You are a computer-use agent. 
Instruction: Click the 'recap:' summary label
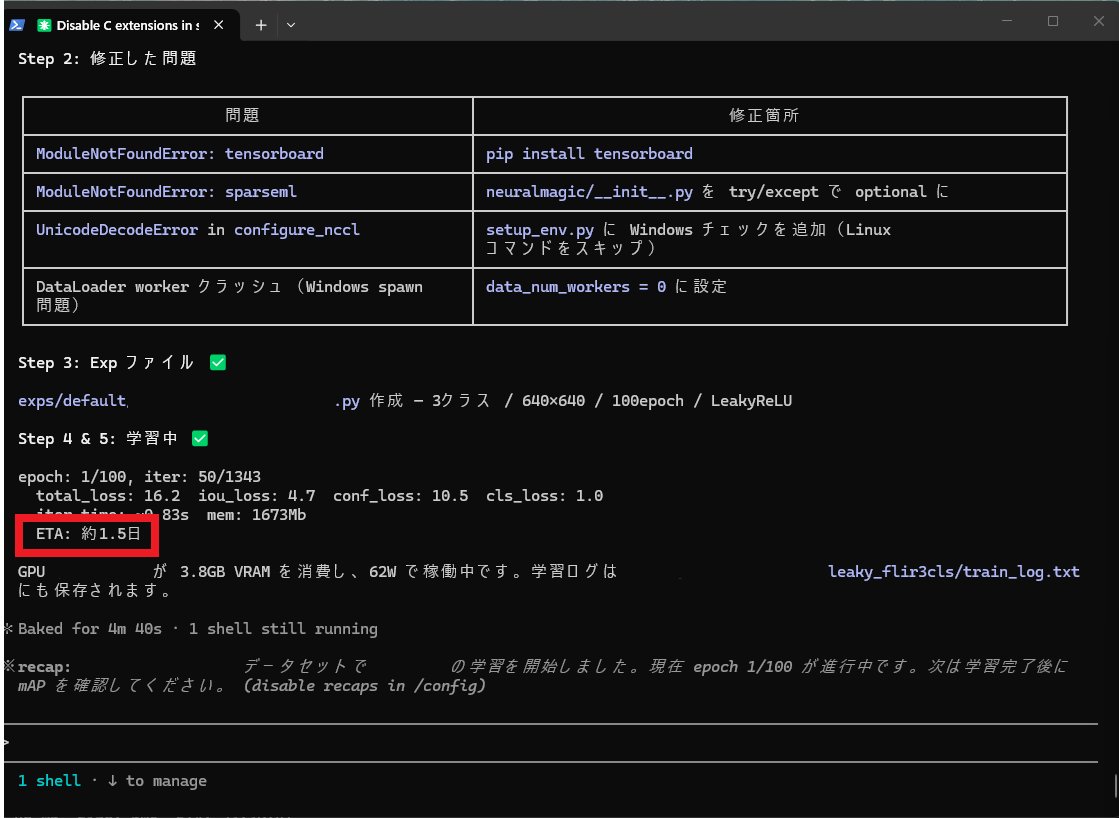tap(44, 667)
